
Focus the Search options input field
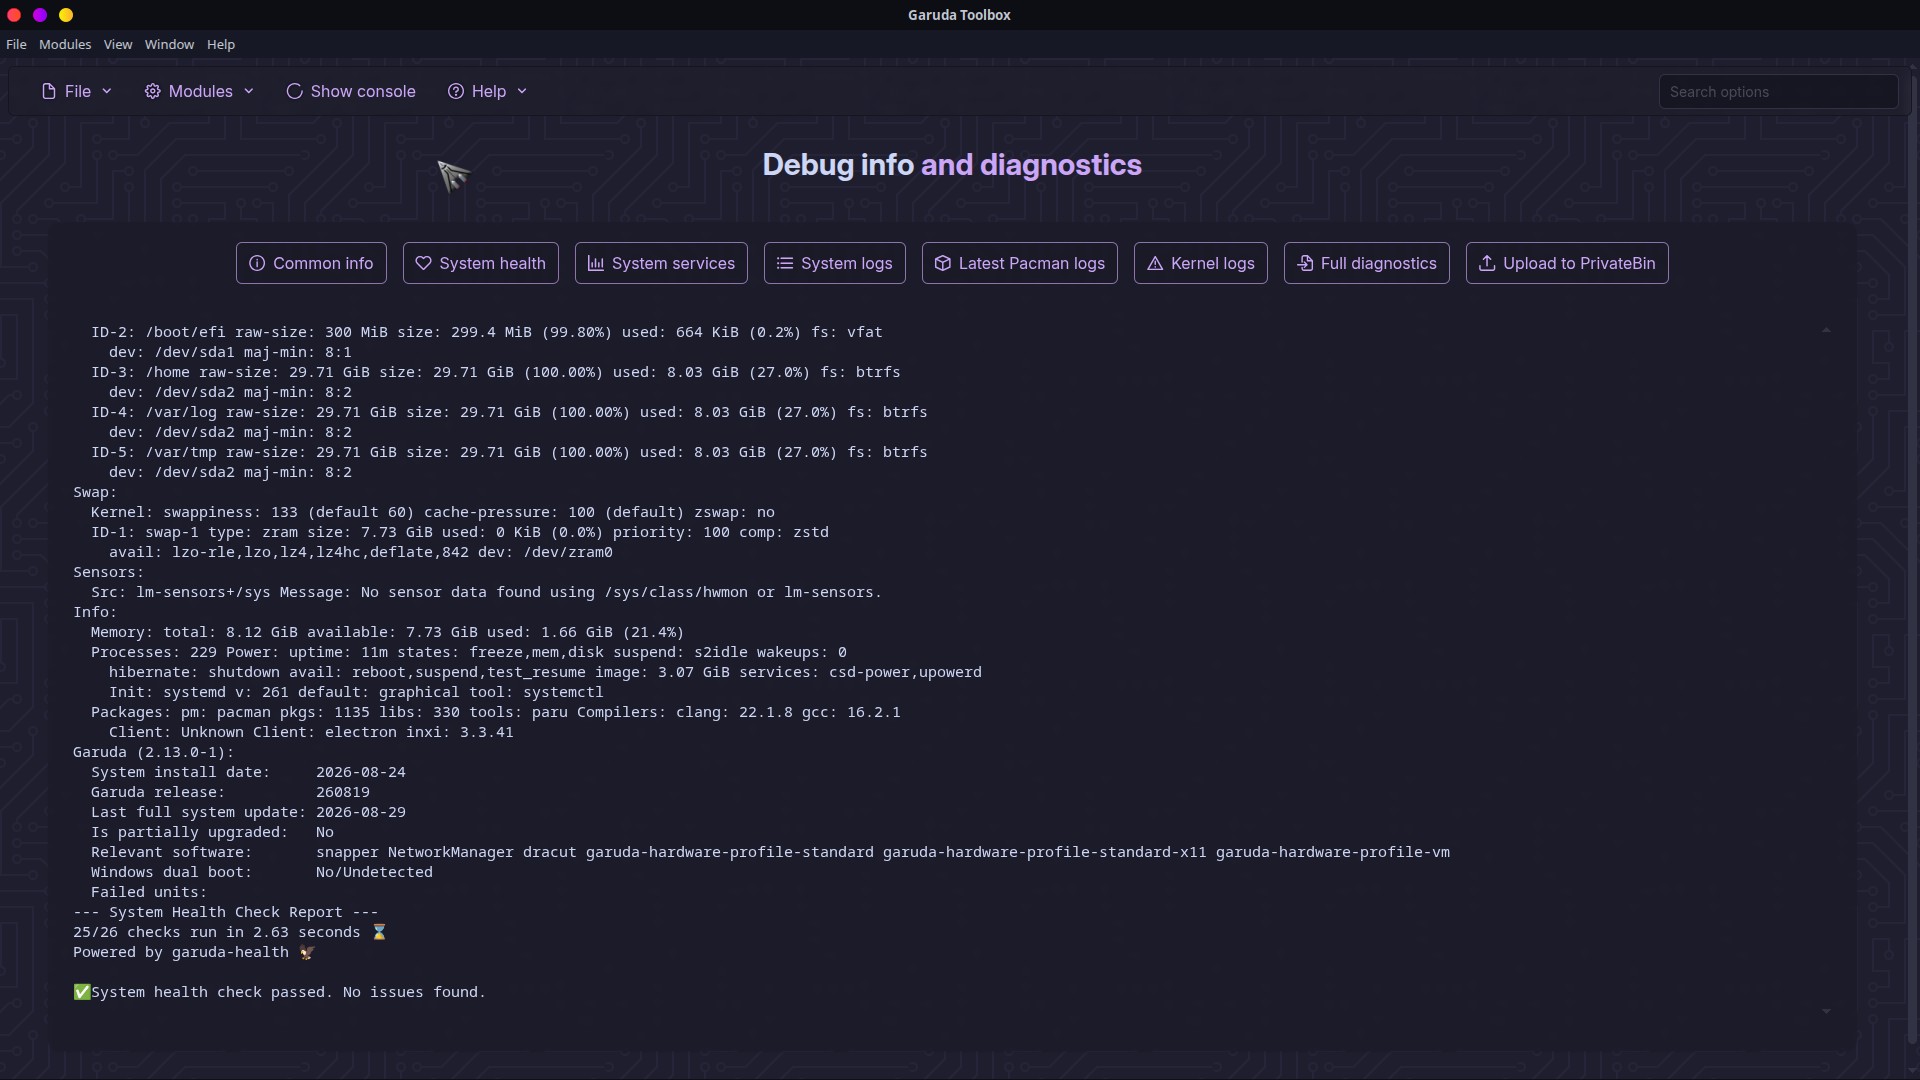click(1778, 91)
